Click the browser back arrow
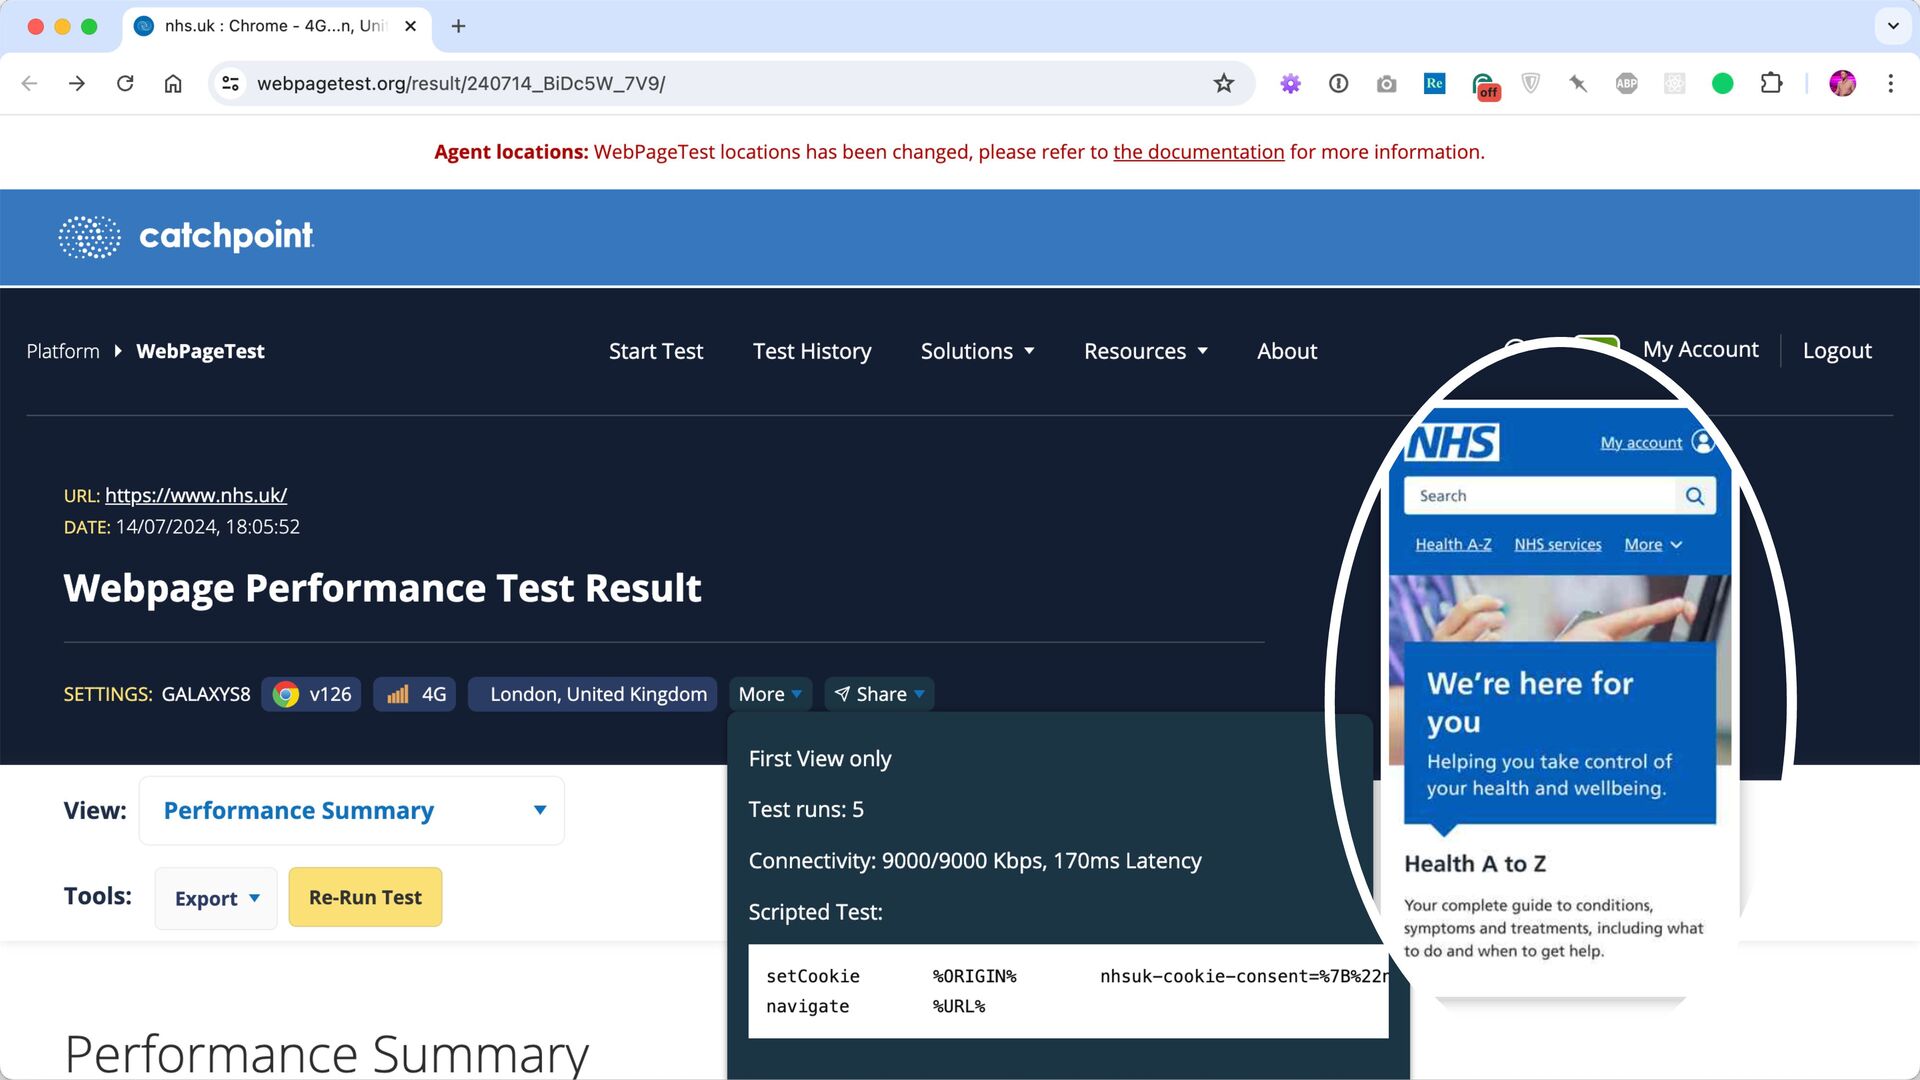The width and height of the screenshot is (1920, 1080). point(29,83)
